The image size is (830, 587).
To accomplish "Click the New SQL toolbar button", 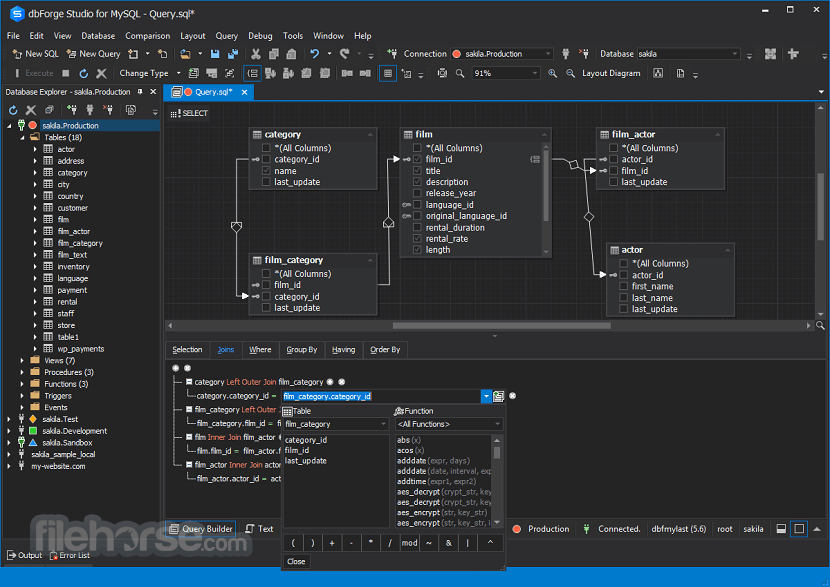I will click(x=35, y=54).
